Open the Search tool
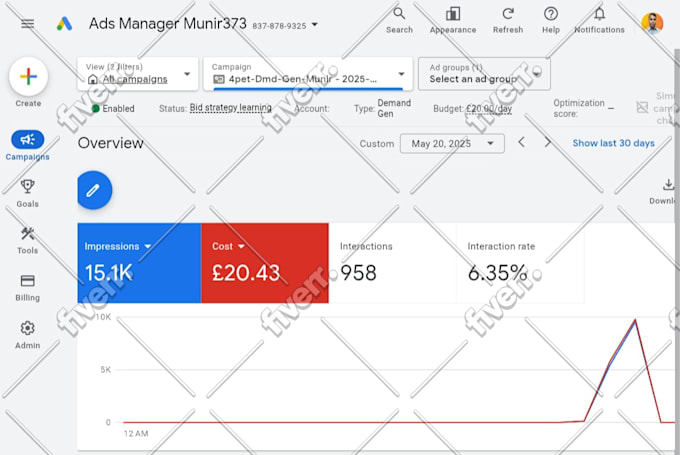 399,20
